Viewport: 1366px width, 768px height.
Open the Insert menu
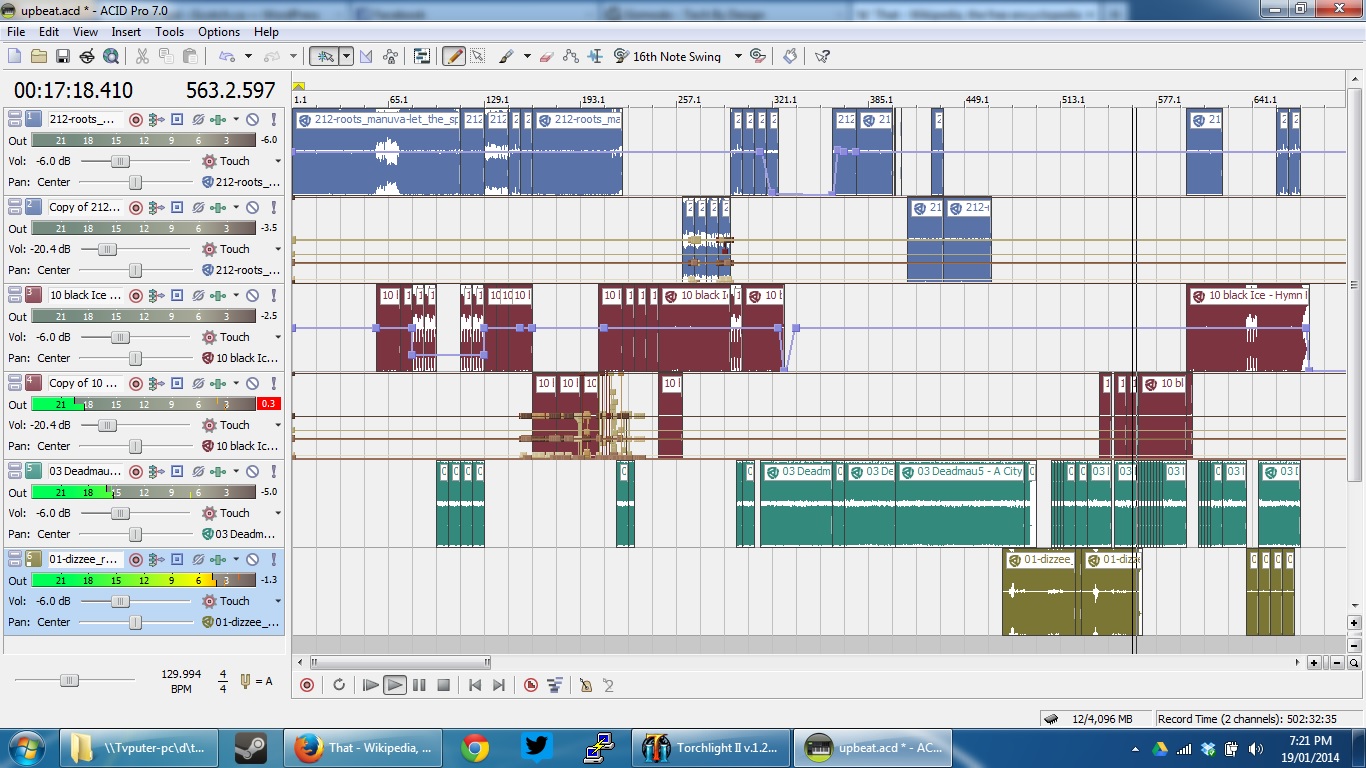coord(126,32)
